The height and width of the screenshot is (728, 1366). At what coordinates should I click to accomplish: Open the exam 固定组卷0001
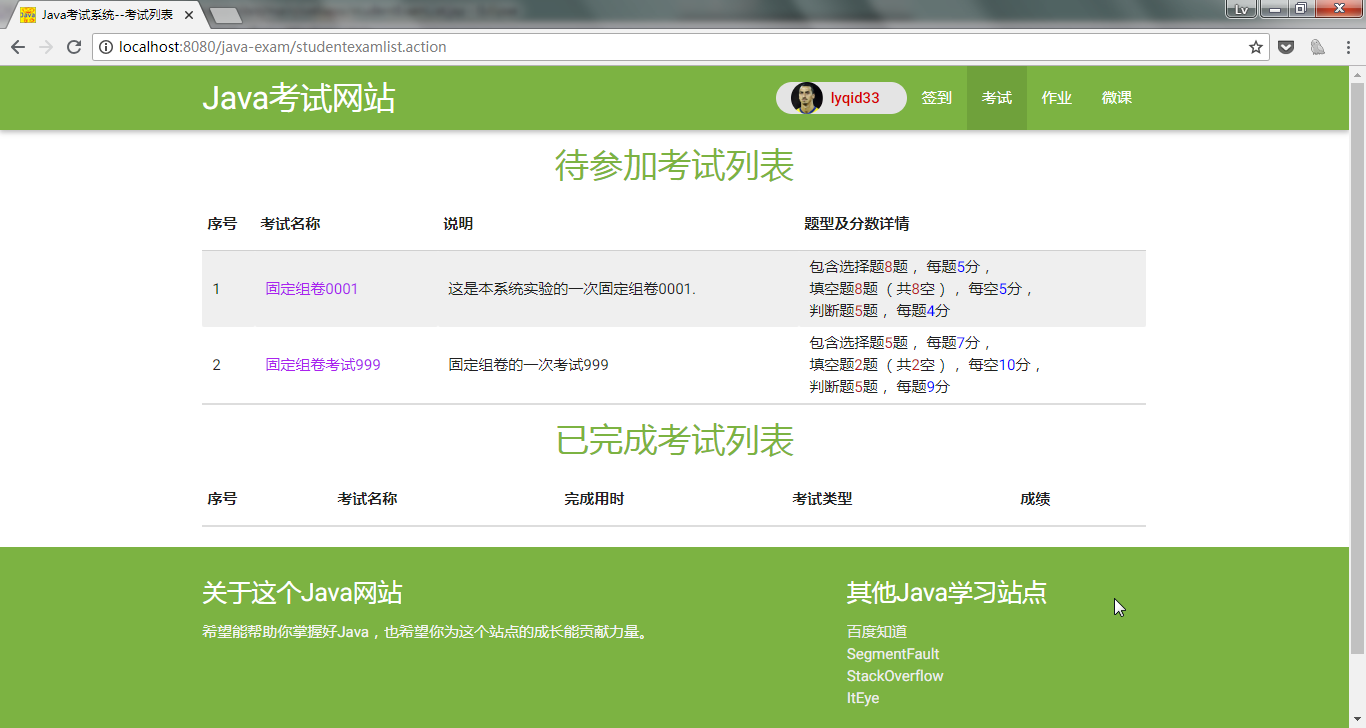[312, 289]
